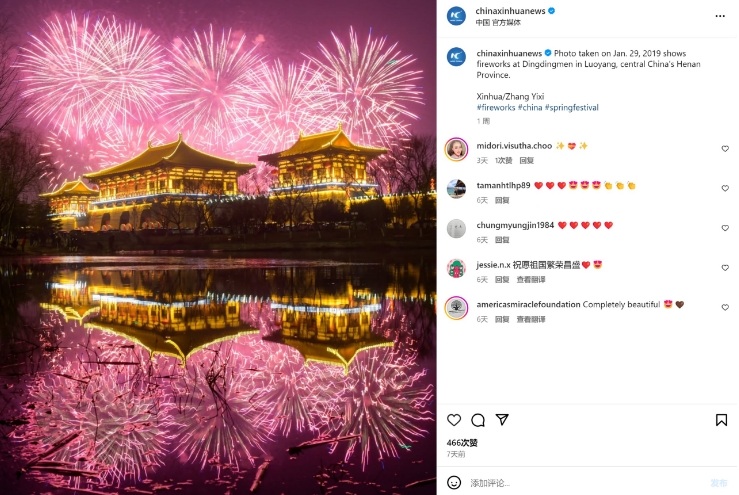View translation of jessie.n.x's comment
The width and height of the screenshot is (739, 495).
click(531, 280)
